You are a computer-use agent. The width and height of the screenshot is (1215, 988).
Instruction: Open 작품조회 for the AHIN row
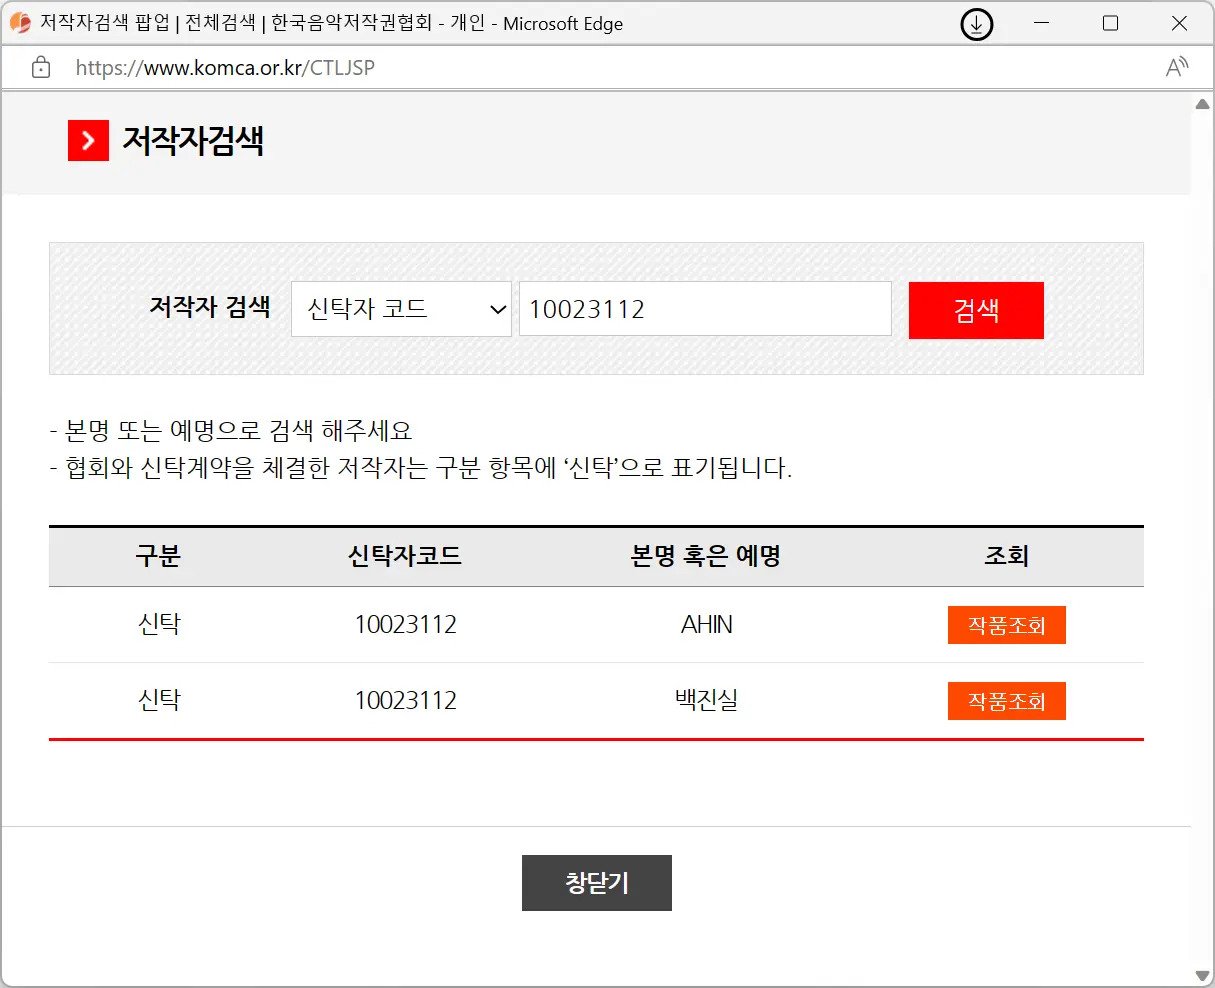(x=1006, y=625)
